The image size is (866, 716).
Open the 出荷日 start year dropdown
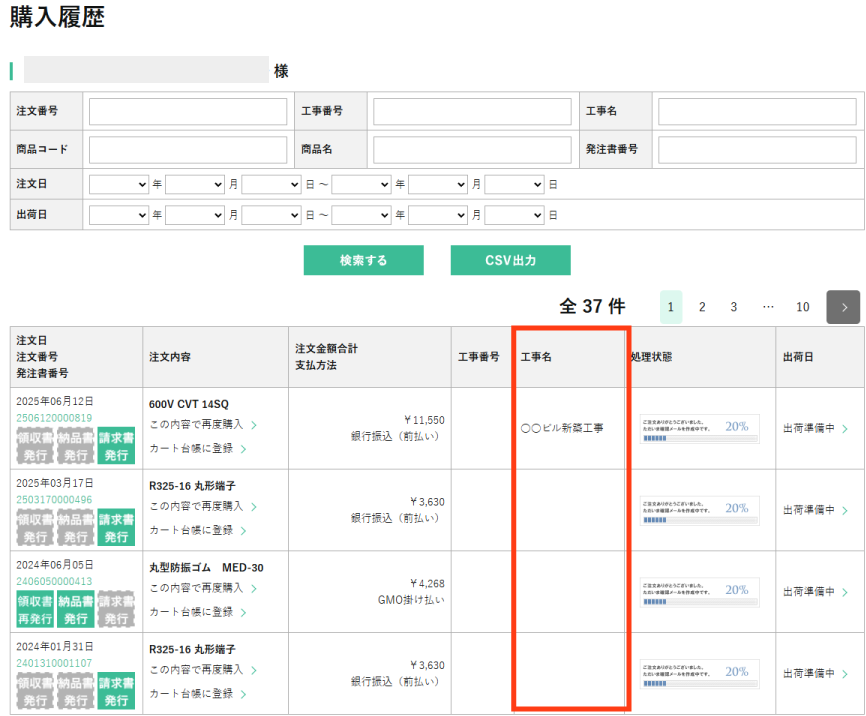(x=119, y=215)
